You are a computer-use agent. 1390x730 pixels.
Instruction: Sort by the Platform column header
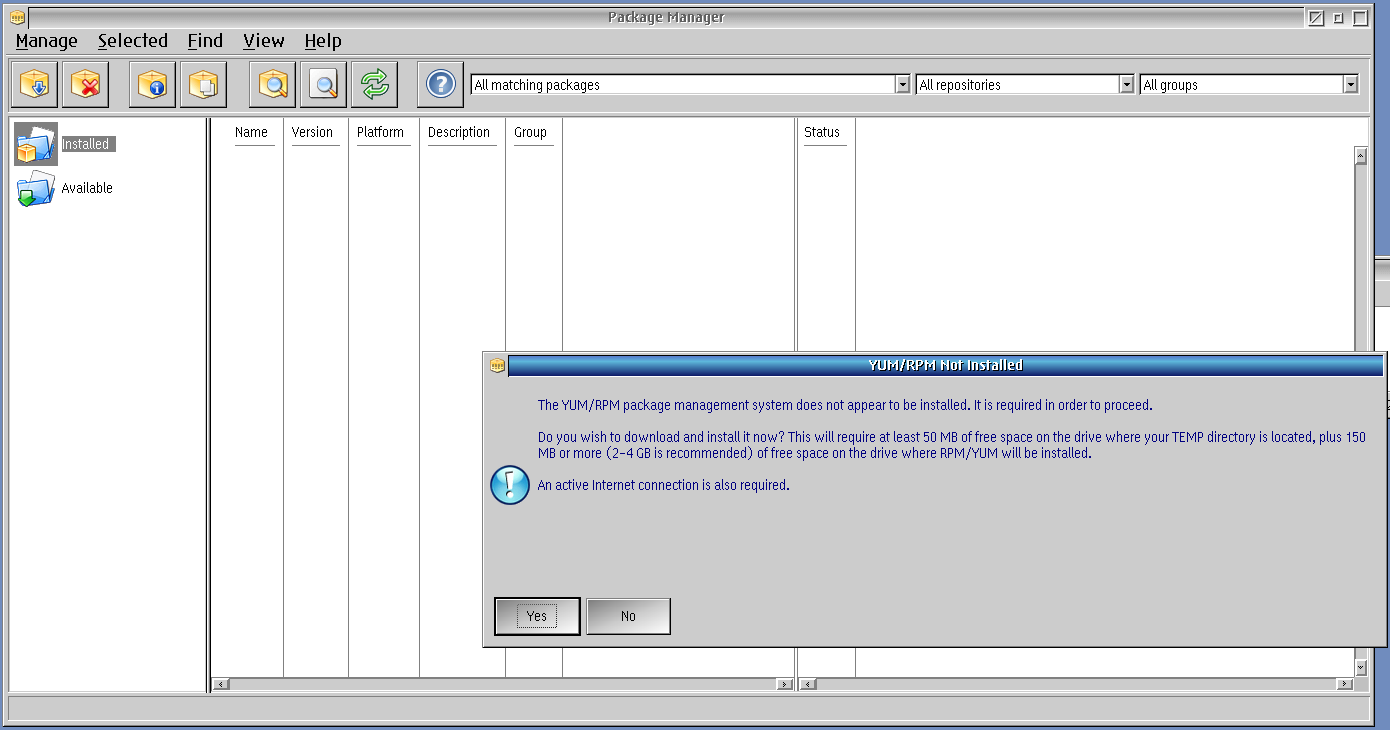380,132
